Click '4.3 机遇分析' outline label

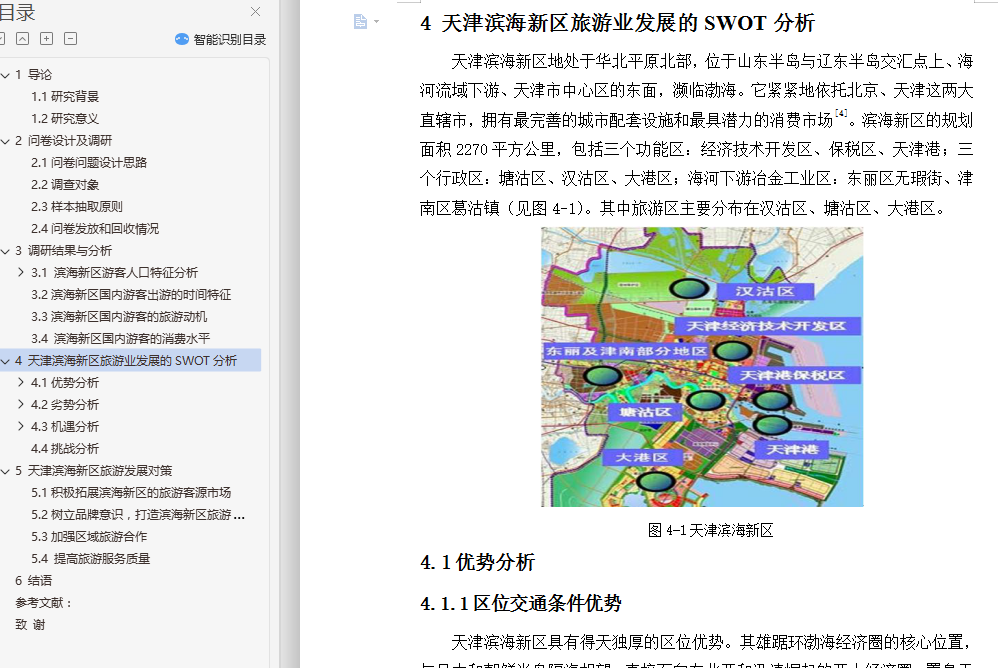click(65, 426)
